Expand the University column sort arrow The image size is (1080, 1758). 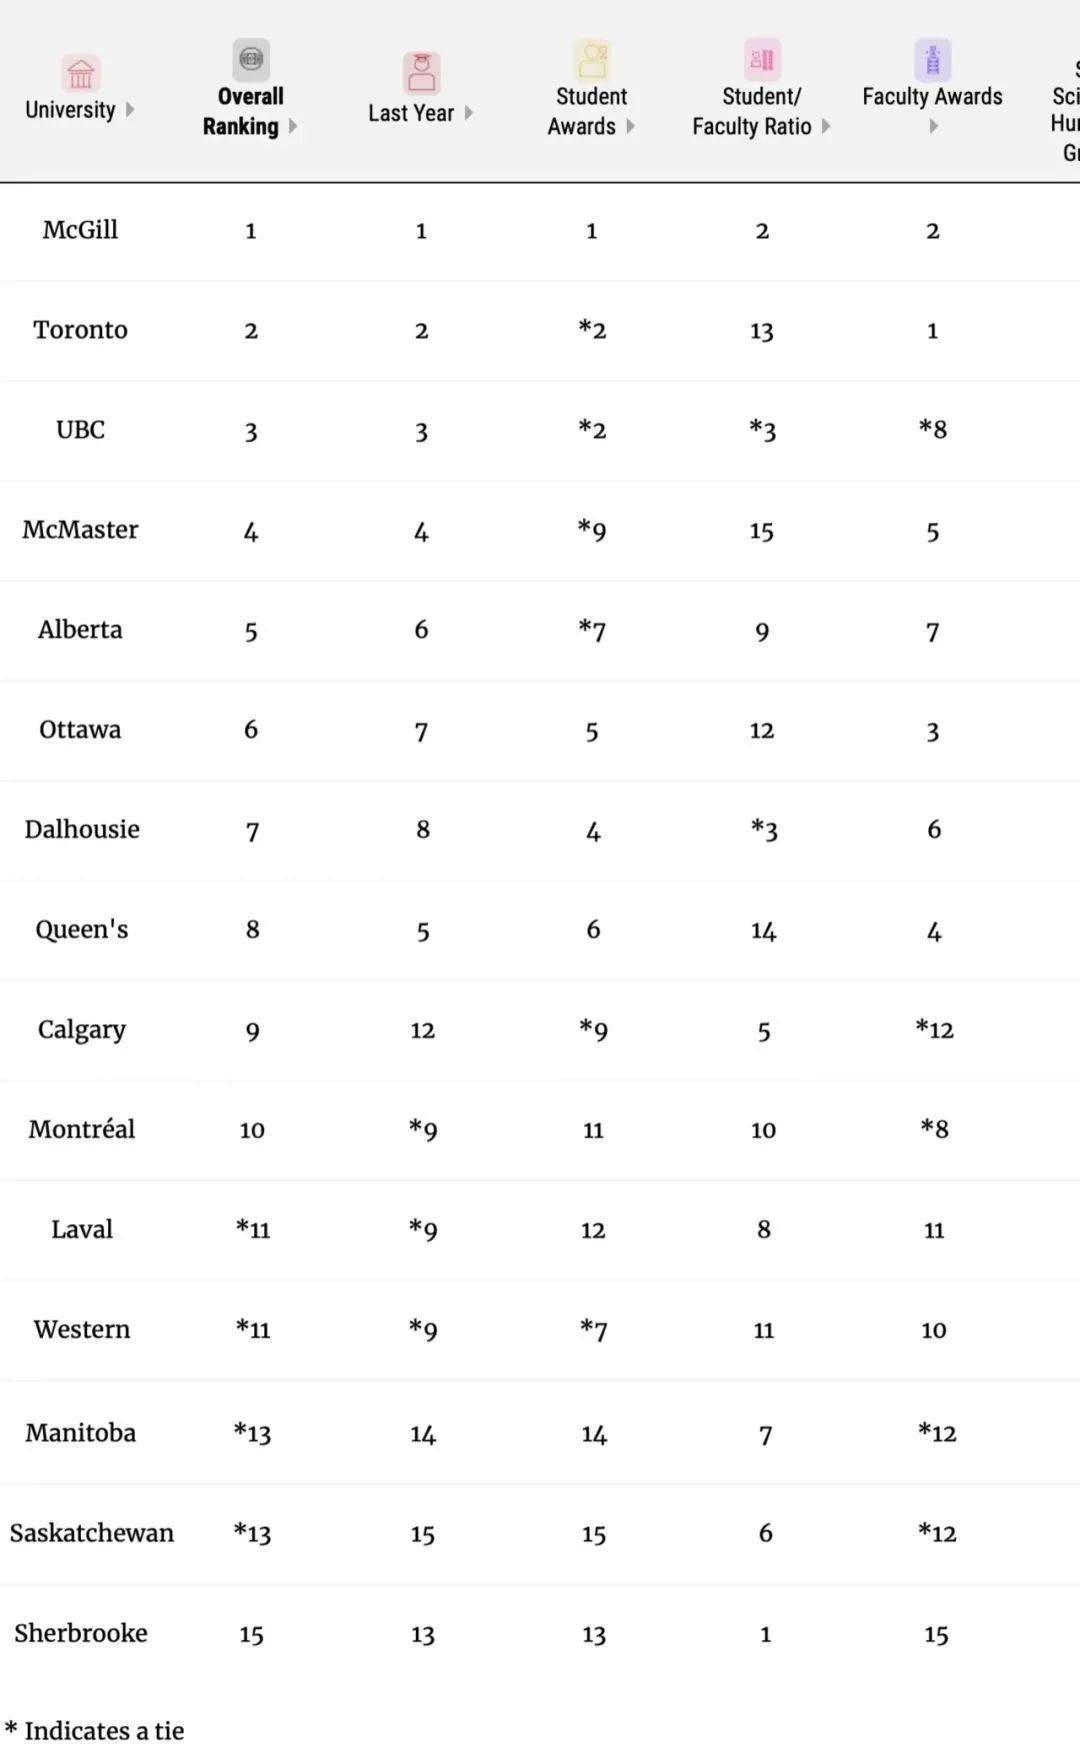point(129,110)
